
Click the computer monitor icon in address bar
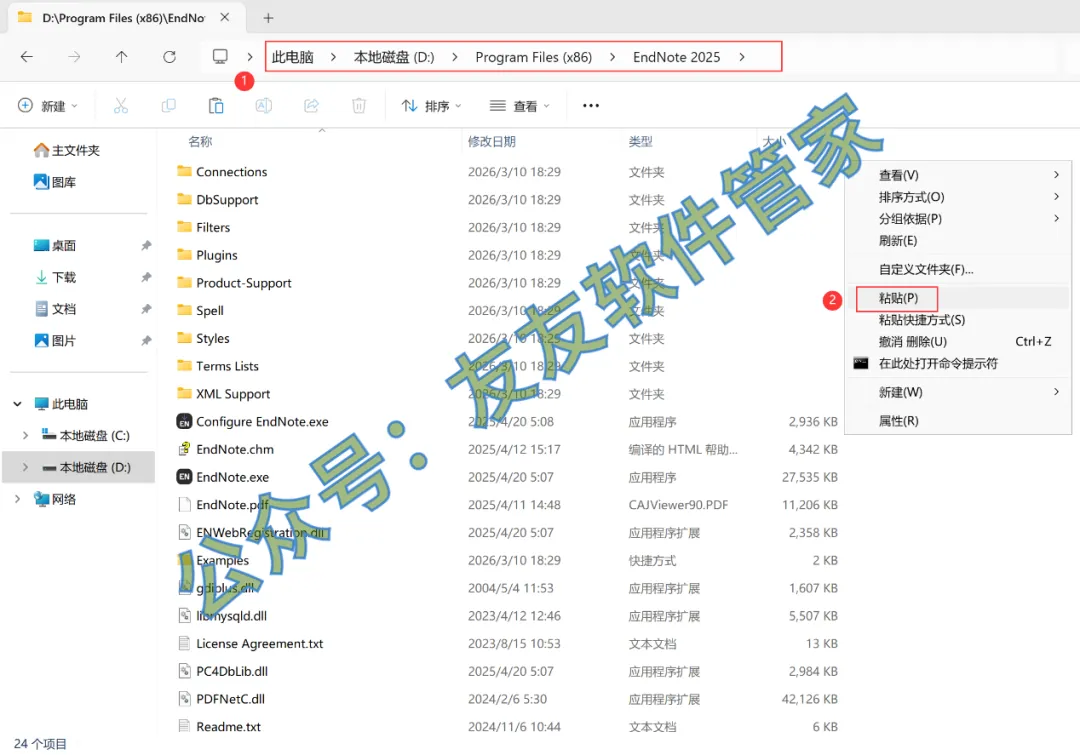[220, 56]
